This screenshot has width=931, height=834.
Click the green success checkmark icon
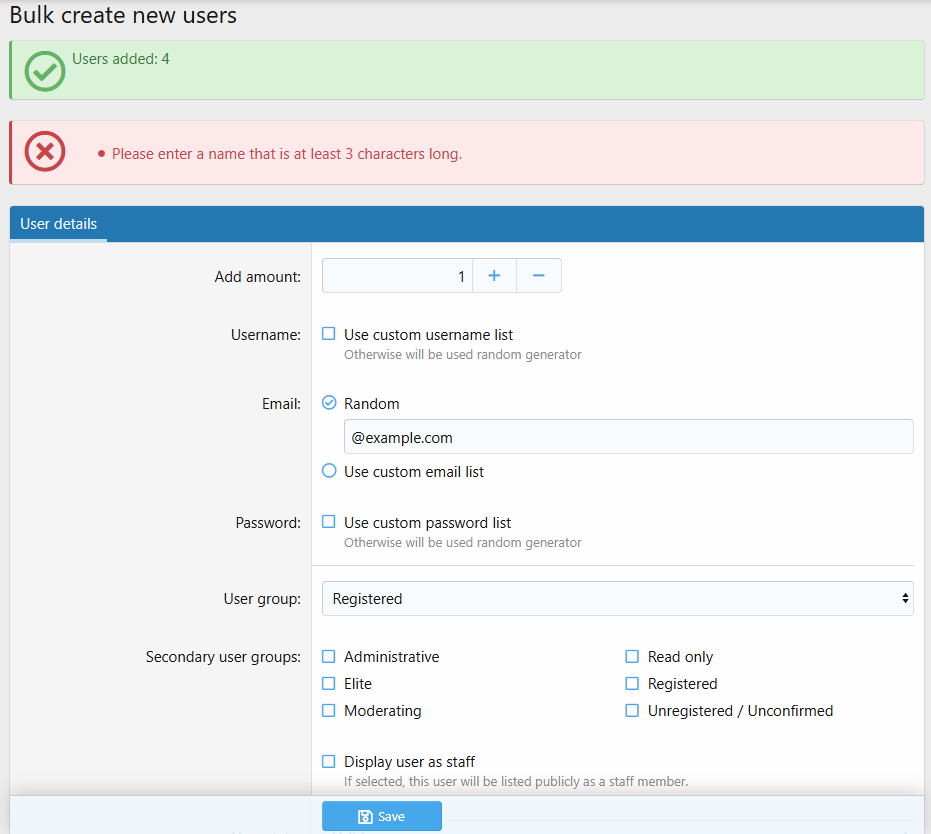coord(44,71)
